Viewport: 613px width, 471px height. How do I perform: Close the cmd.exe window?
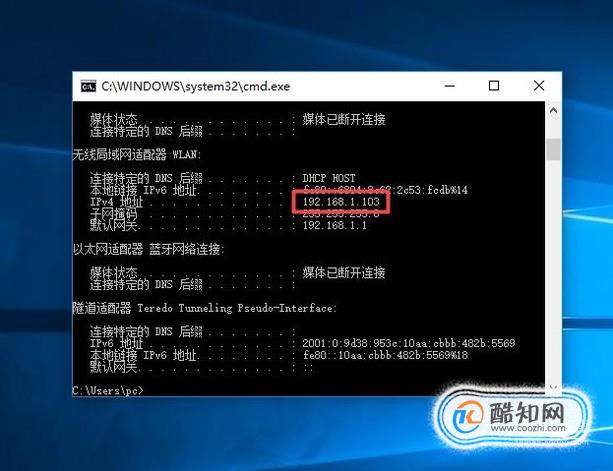point(539,86)
